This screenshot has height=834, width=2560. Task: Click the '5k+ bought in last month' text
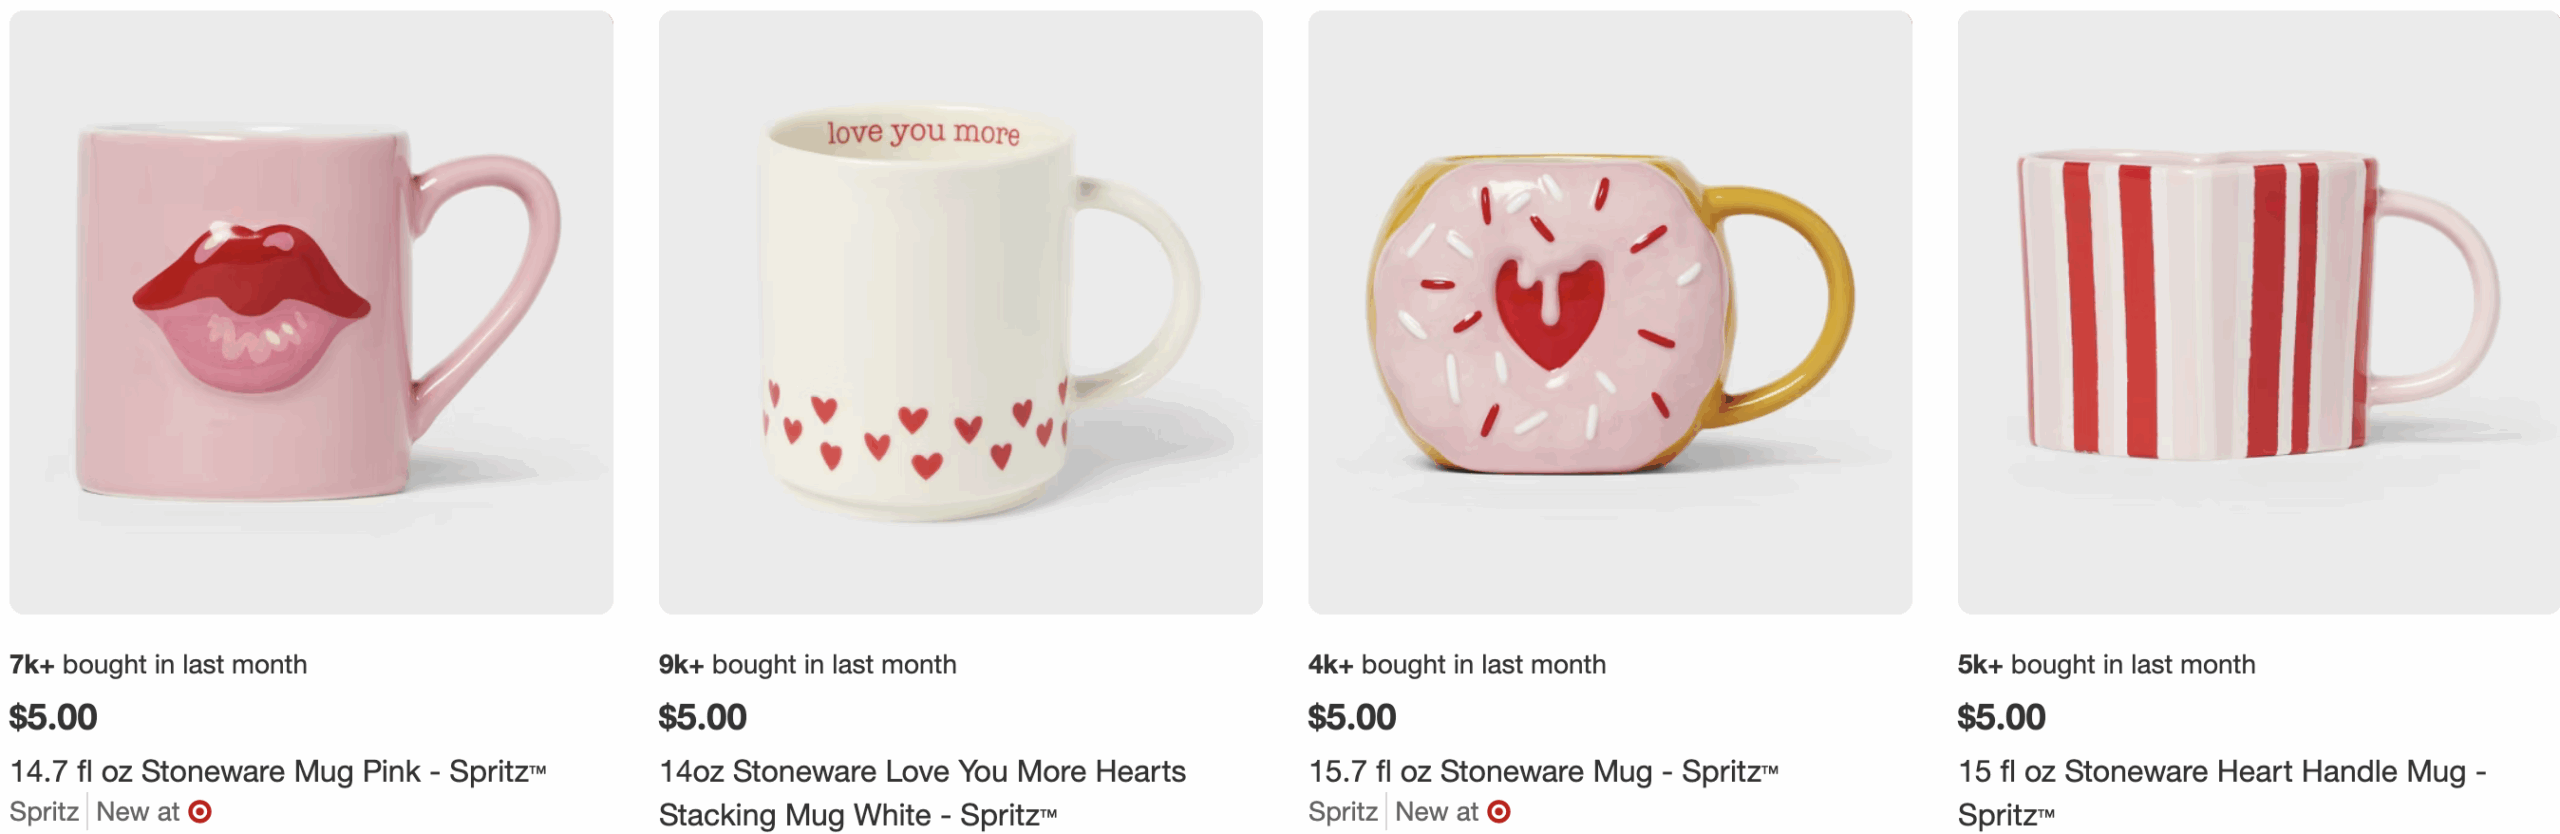coord(2106,664)
